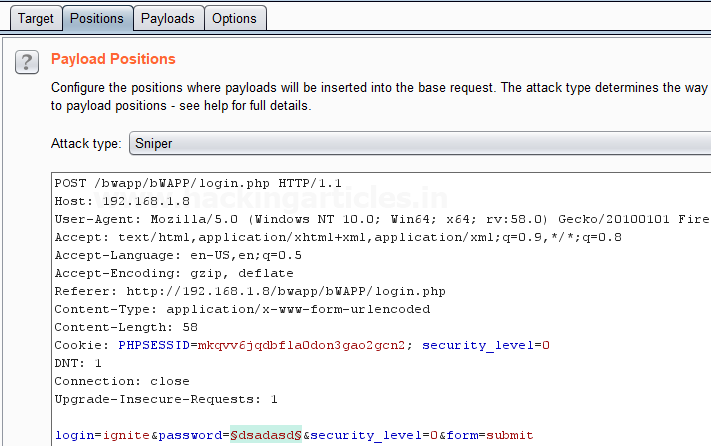
Task: Click the Connection: close line
Action: point(122,382)
